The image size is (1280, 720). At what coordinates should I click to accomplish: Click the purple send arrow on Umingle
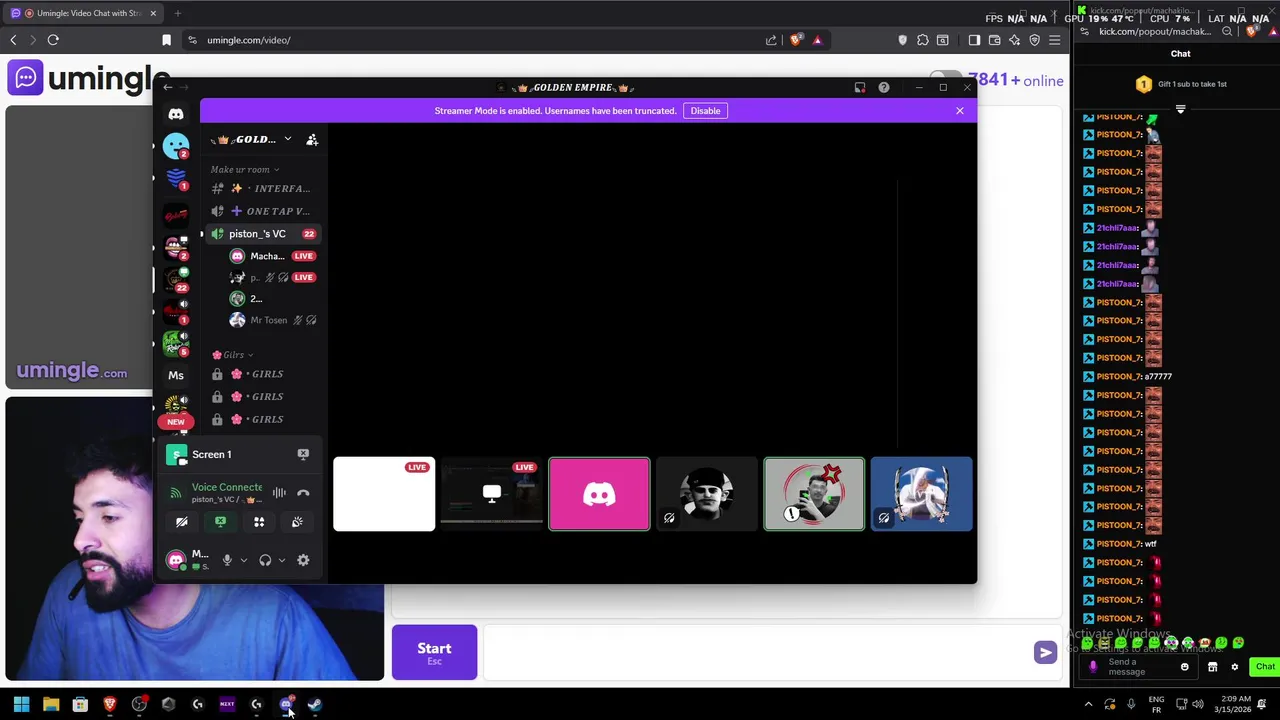(x=1045, y=652)
